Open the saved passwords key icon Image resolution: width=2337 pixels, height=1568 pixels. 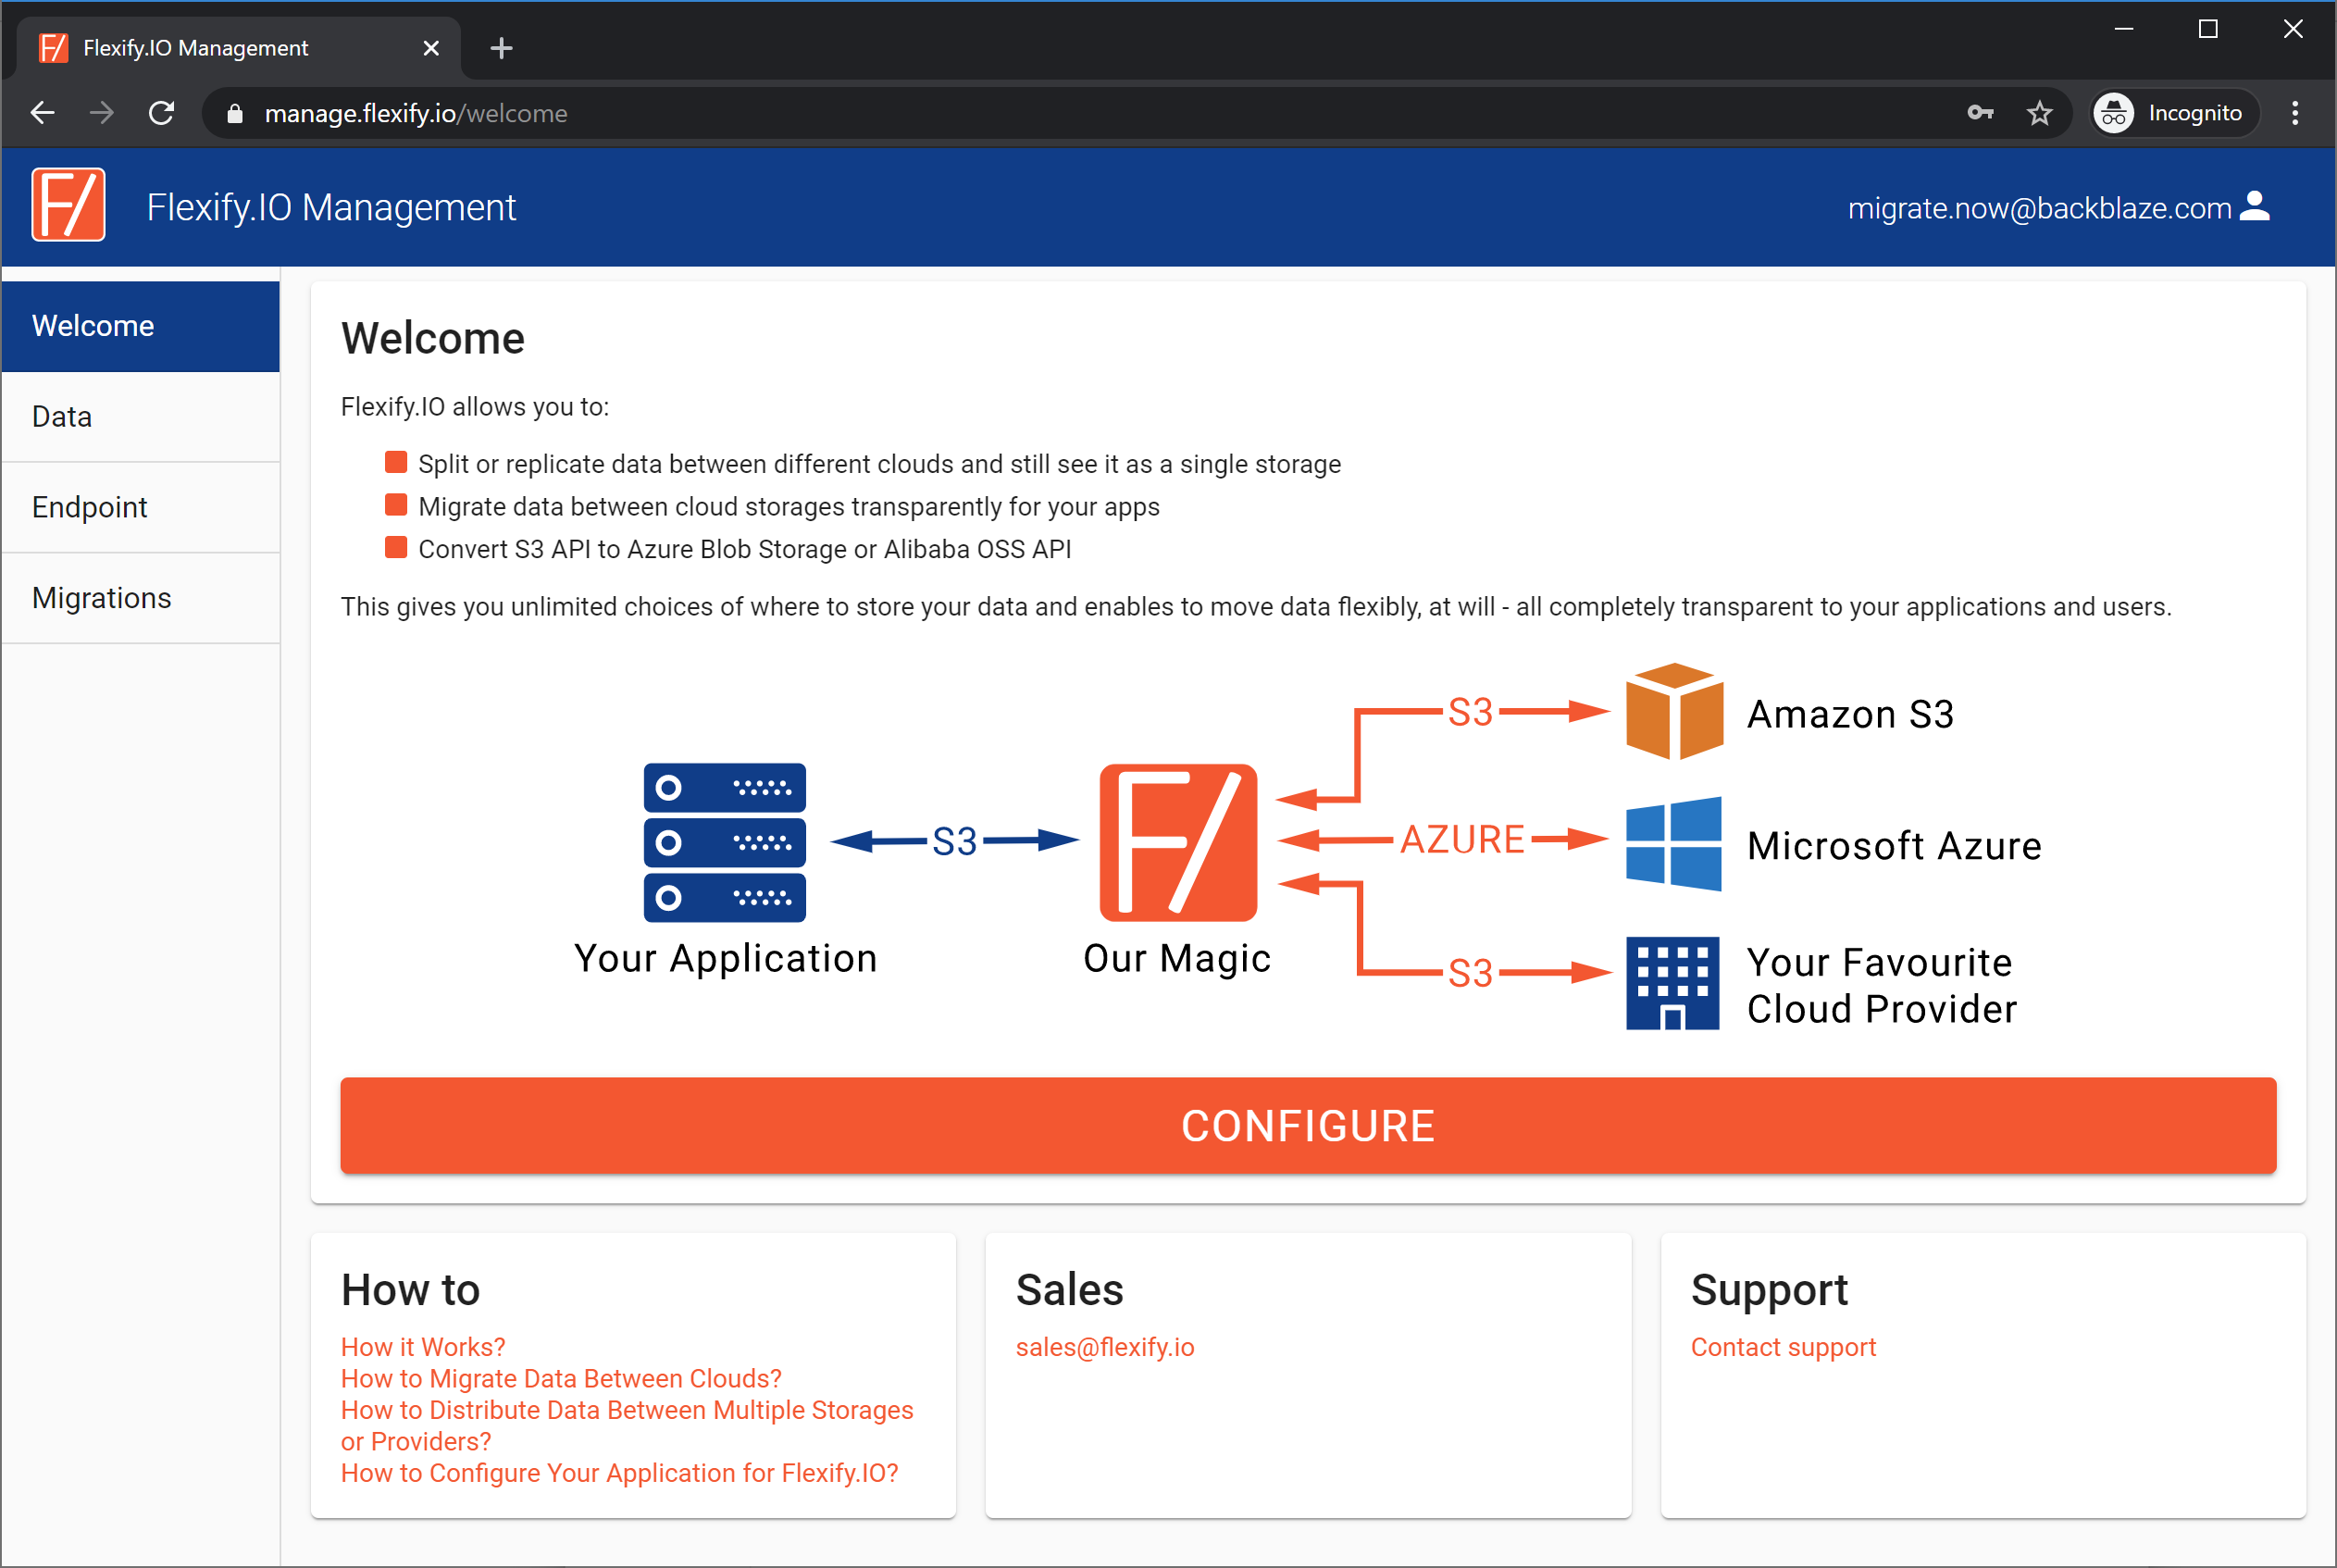pos(1980,113)
